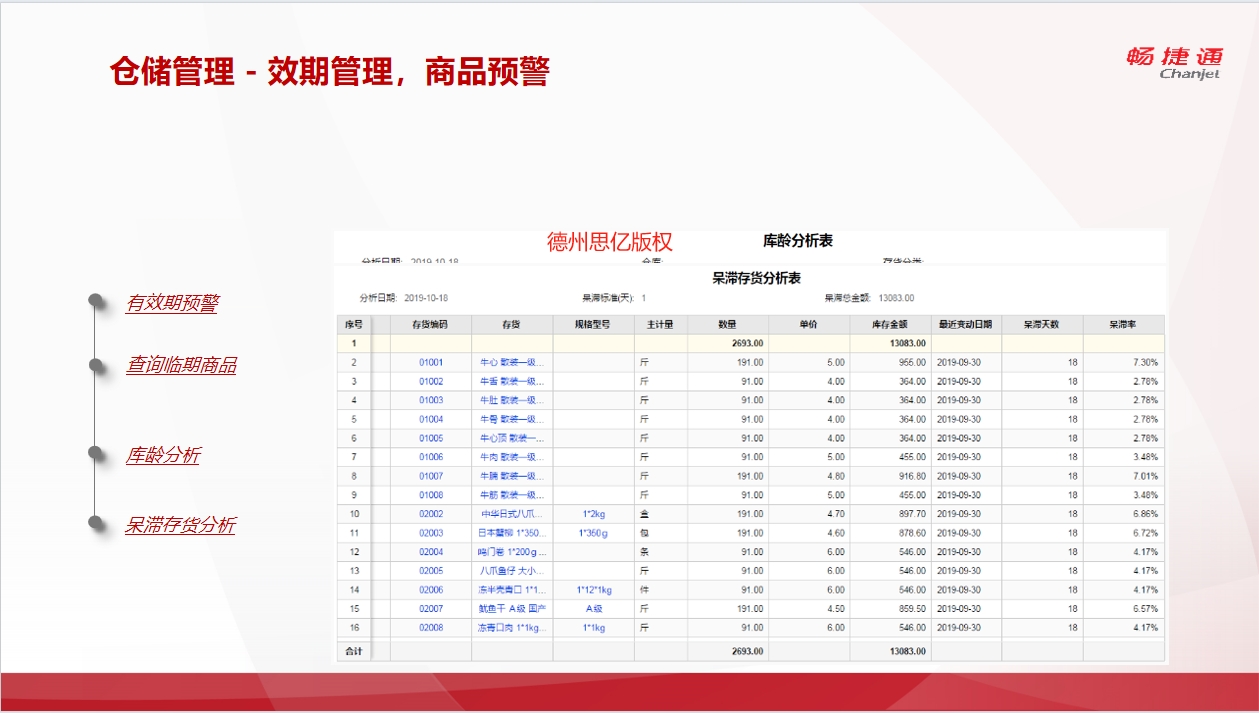Sort by the 存货编码 column header

pyautogui.click(x=430, y=324)
